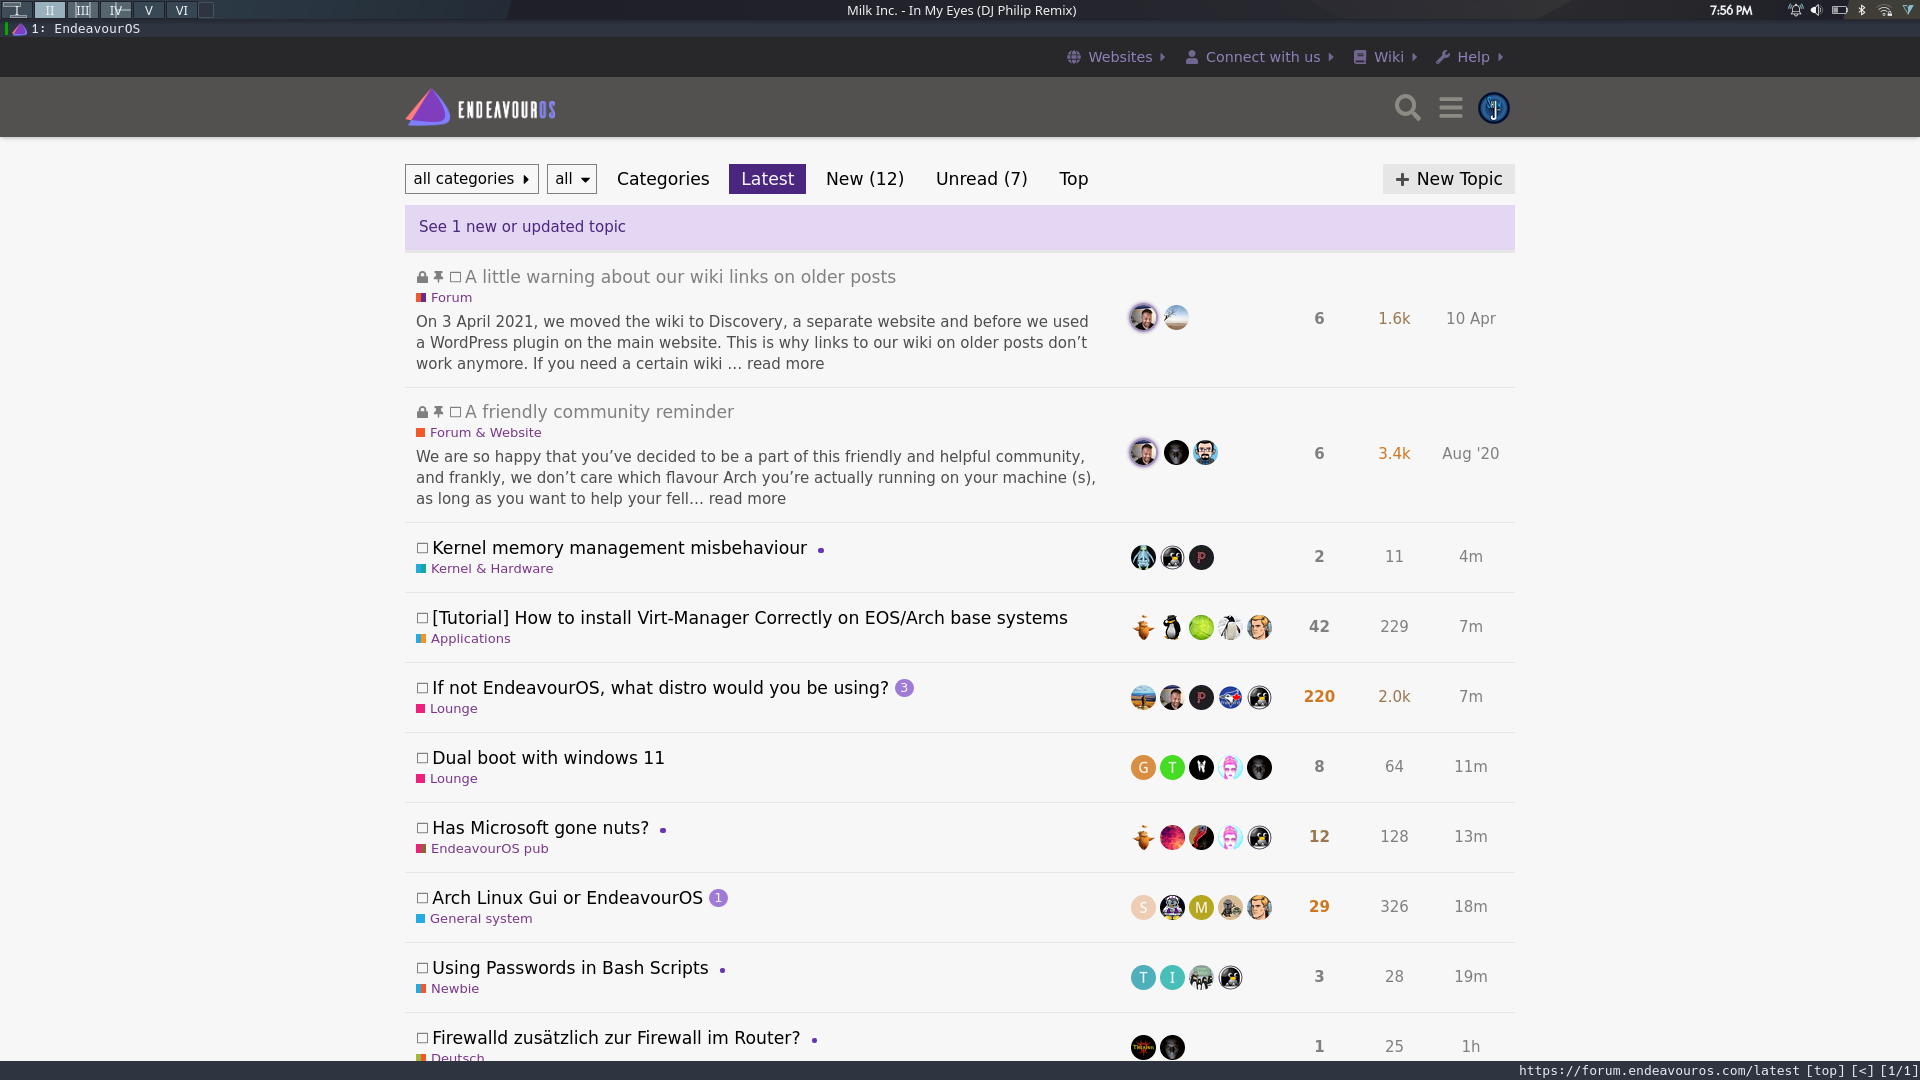Open 'Kernel memory management misbehaviour' topic
Screen dimensions: 1920x1080
[x=618, y=546]
